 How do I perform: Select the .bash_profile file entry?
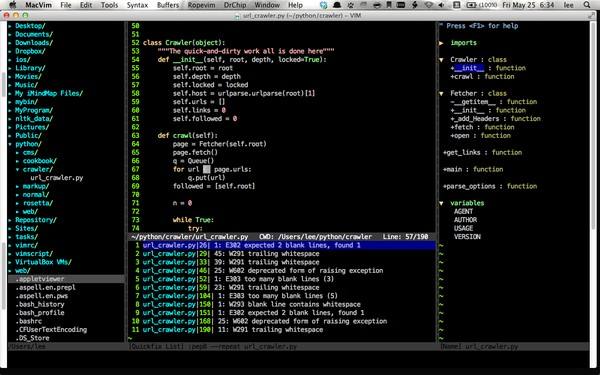39,313
